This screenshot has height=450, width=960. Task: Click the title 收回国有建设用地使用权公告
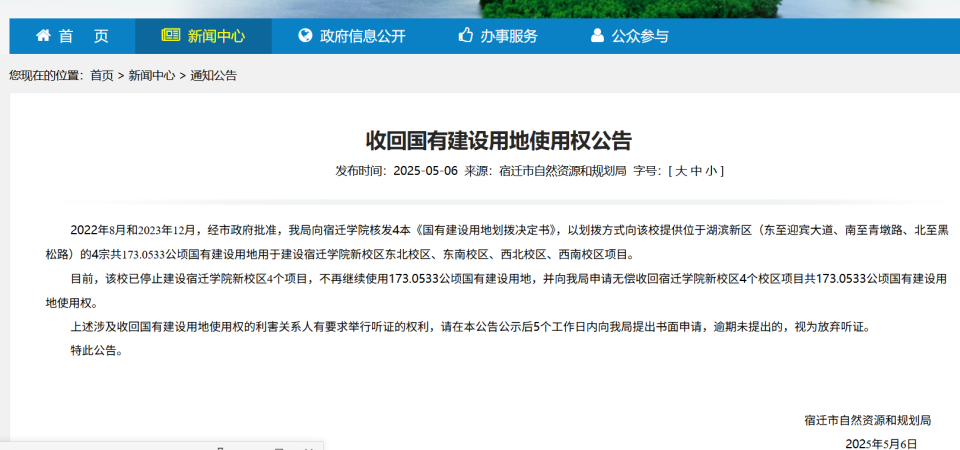498,141
